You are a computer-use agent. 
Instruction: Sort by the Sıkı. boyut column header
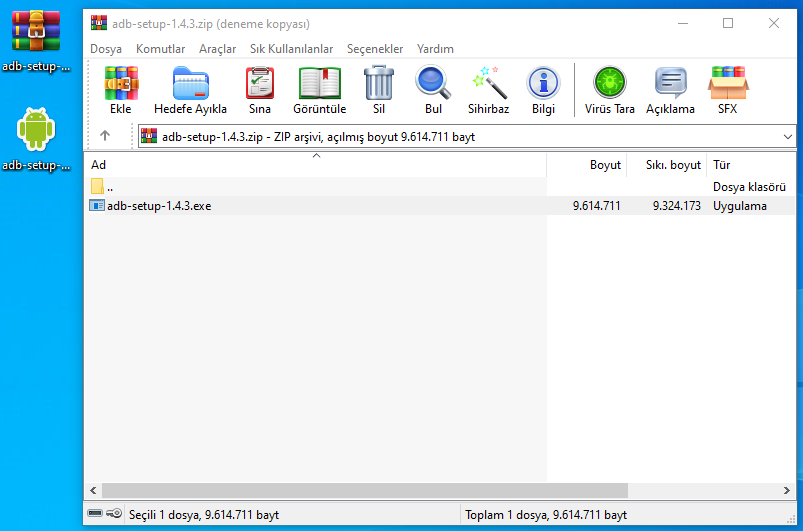[666, 165]
